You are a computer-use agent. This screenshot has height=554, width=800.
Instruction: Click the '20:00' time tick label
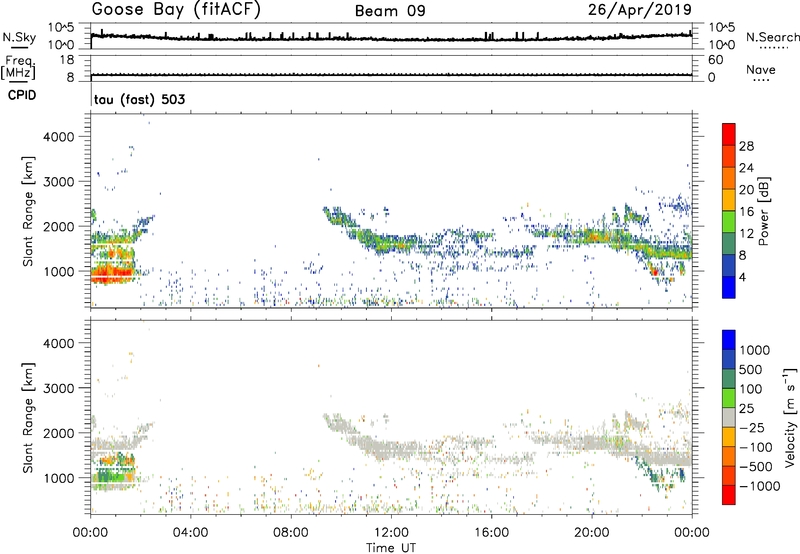pos(591,533)
